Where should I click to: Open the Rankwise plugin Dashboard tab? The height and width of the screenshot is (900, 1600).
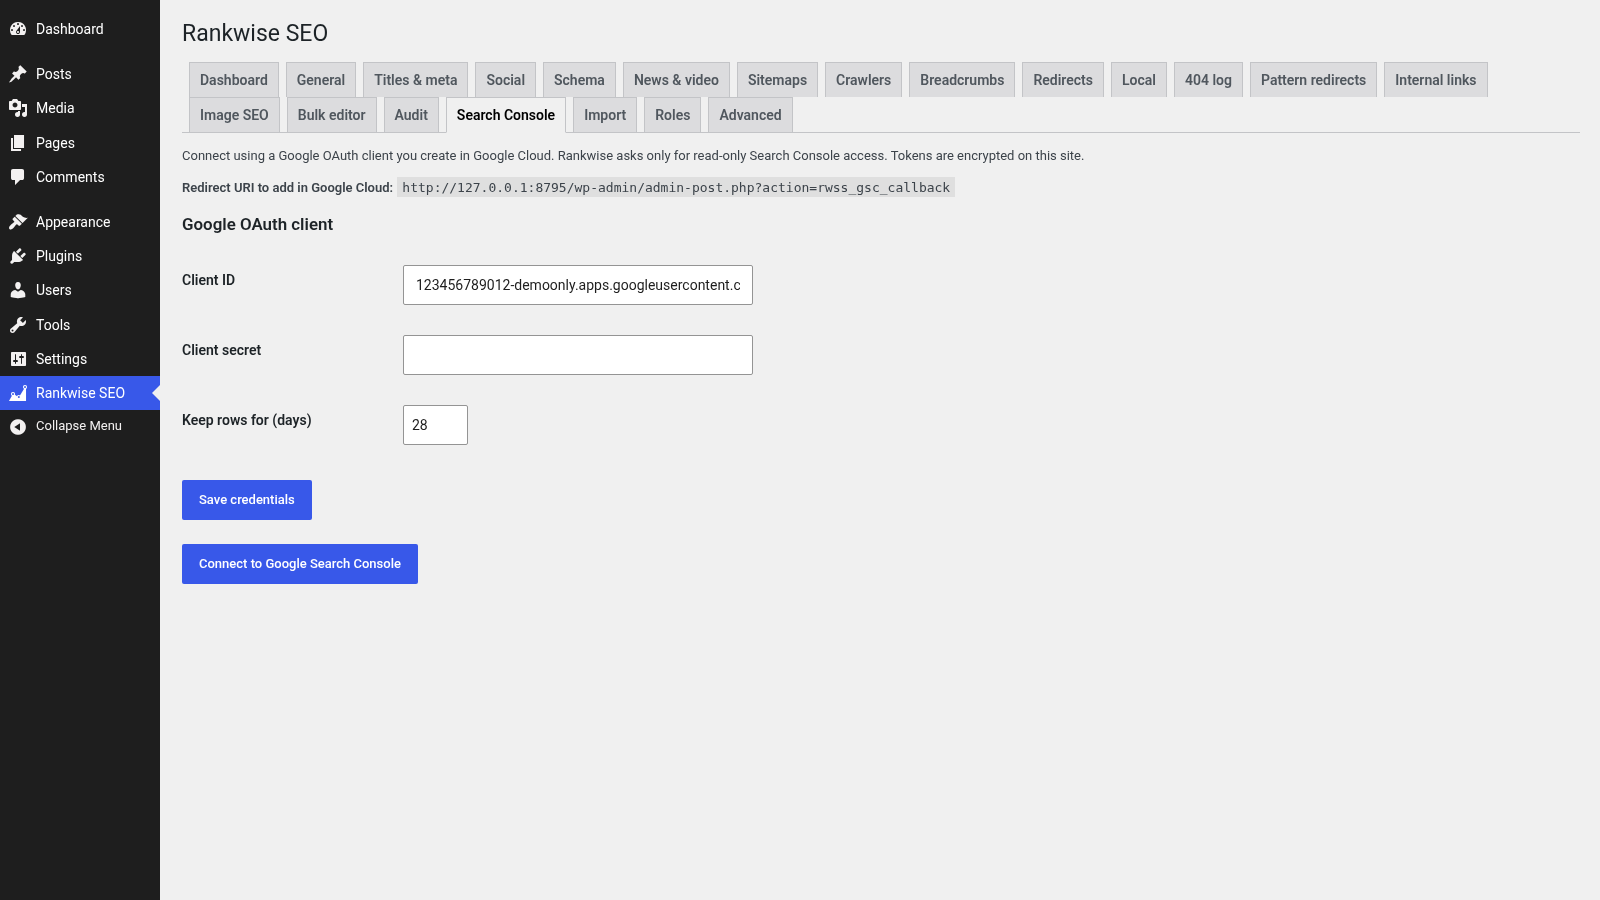tap(234, 80)
